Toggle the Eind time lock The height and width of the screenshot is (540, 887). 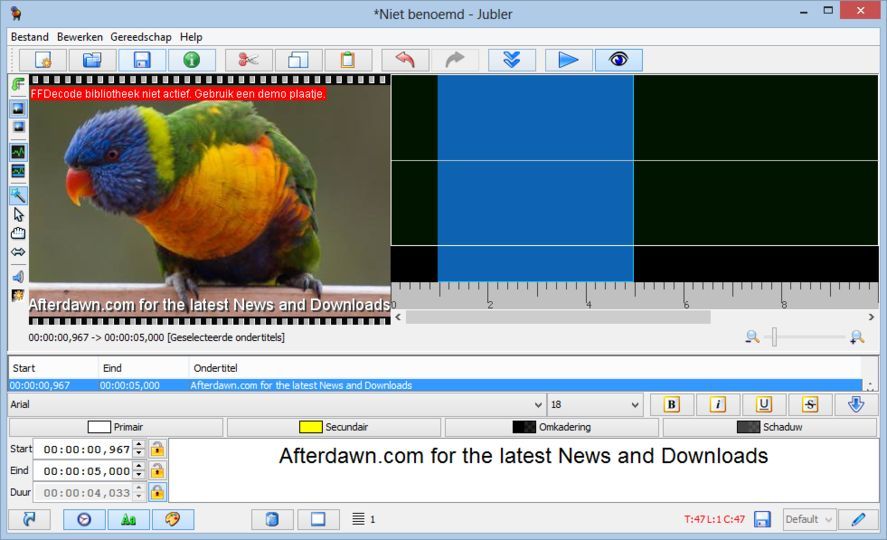pos(157,471)
